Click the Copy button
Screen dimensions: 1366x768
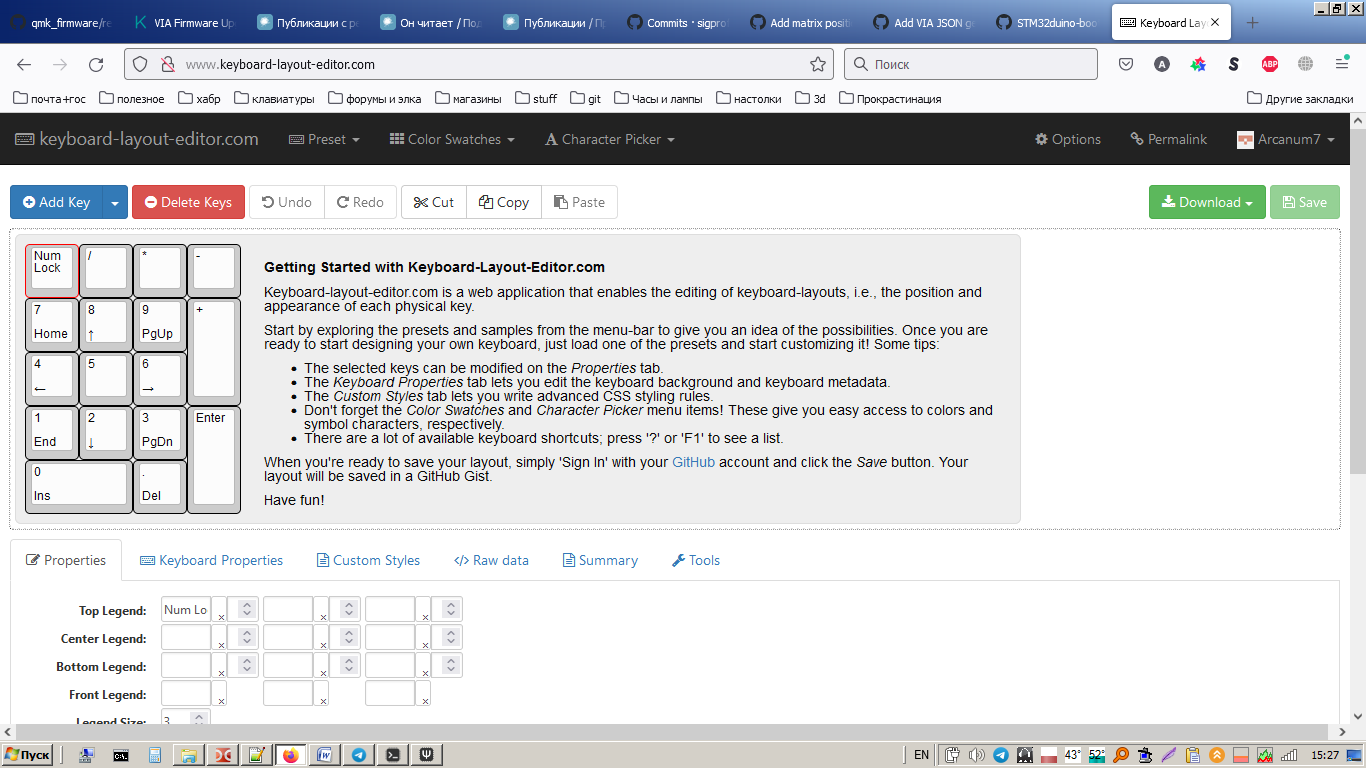tap(504, 202)
